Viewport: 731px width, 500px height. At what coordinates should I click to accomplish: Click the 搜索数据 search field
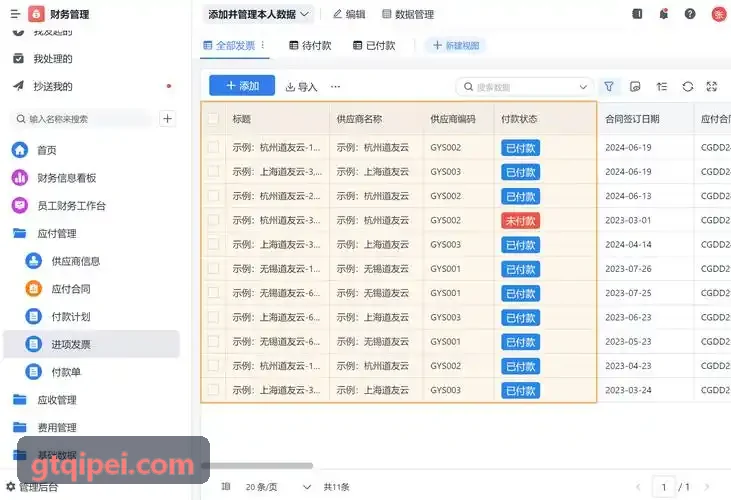tap(524, 87)
